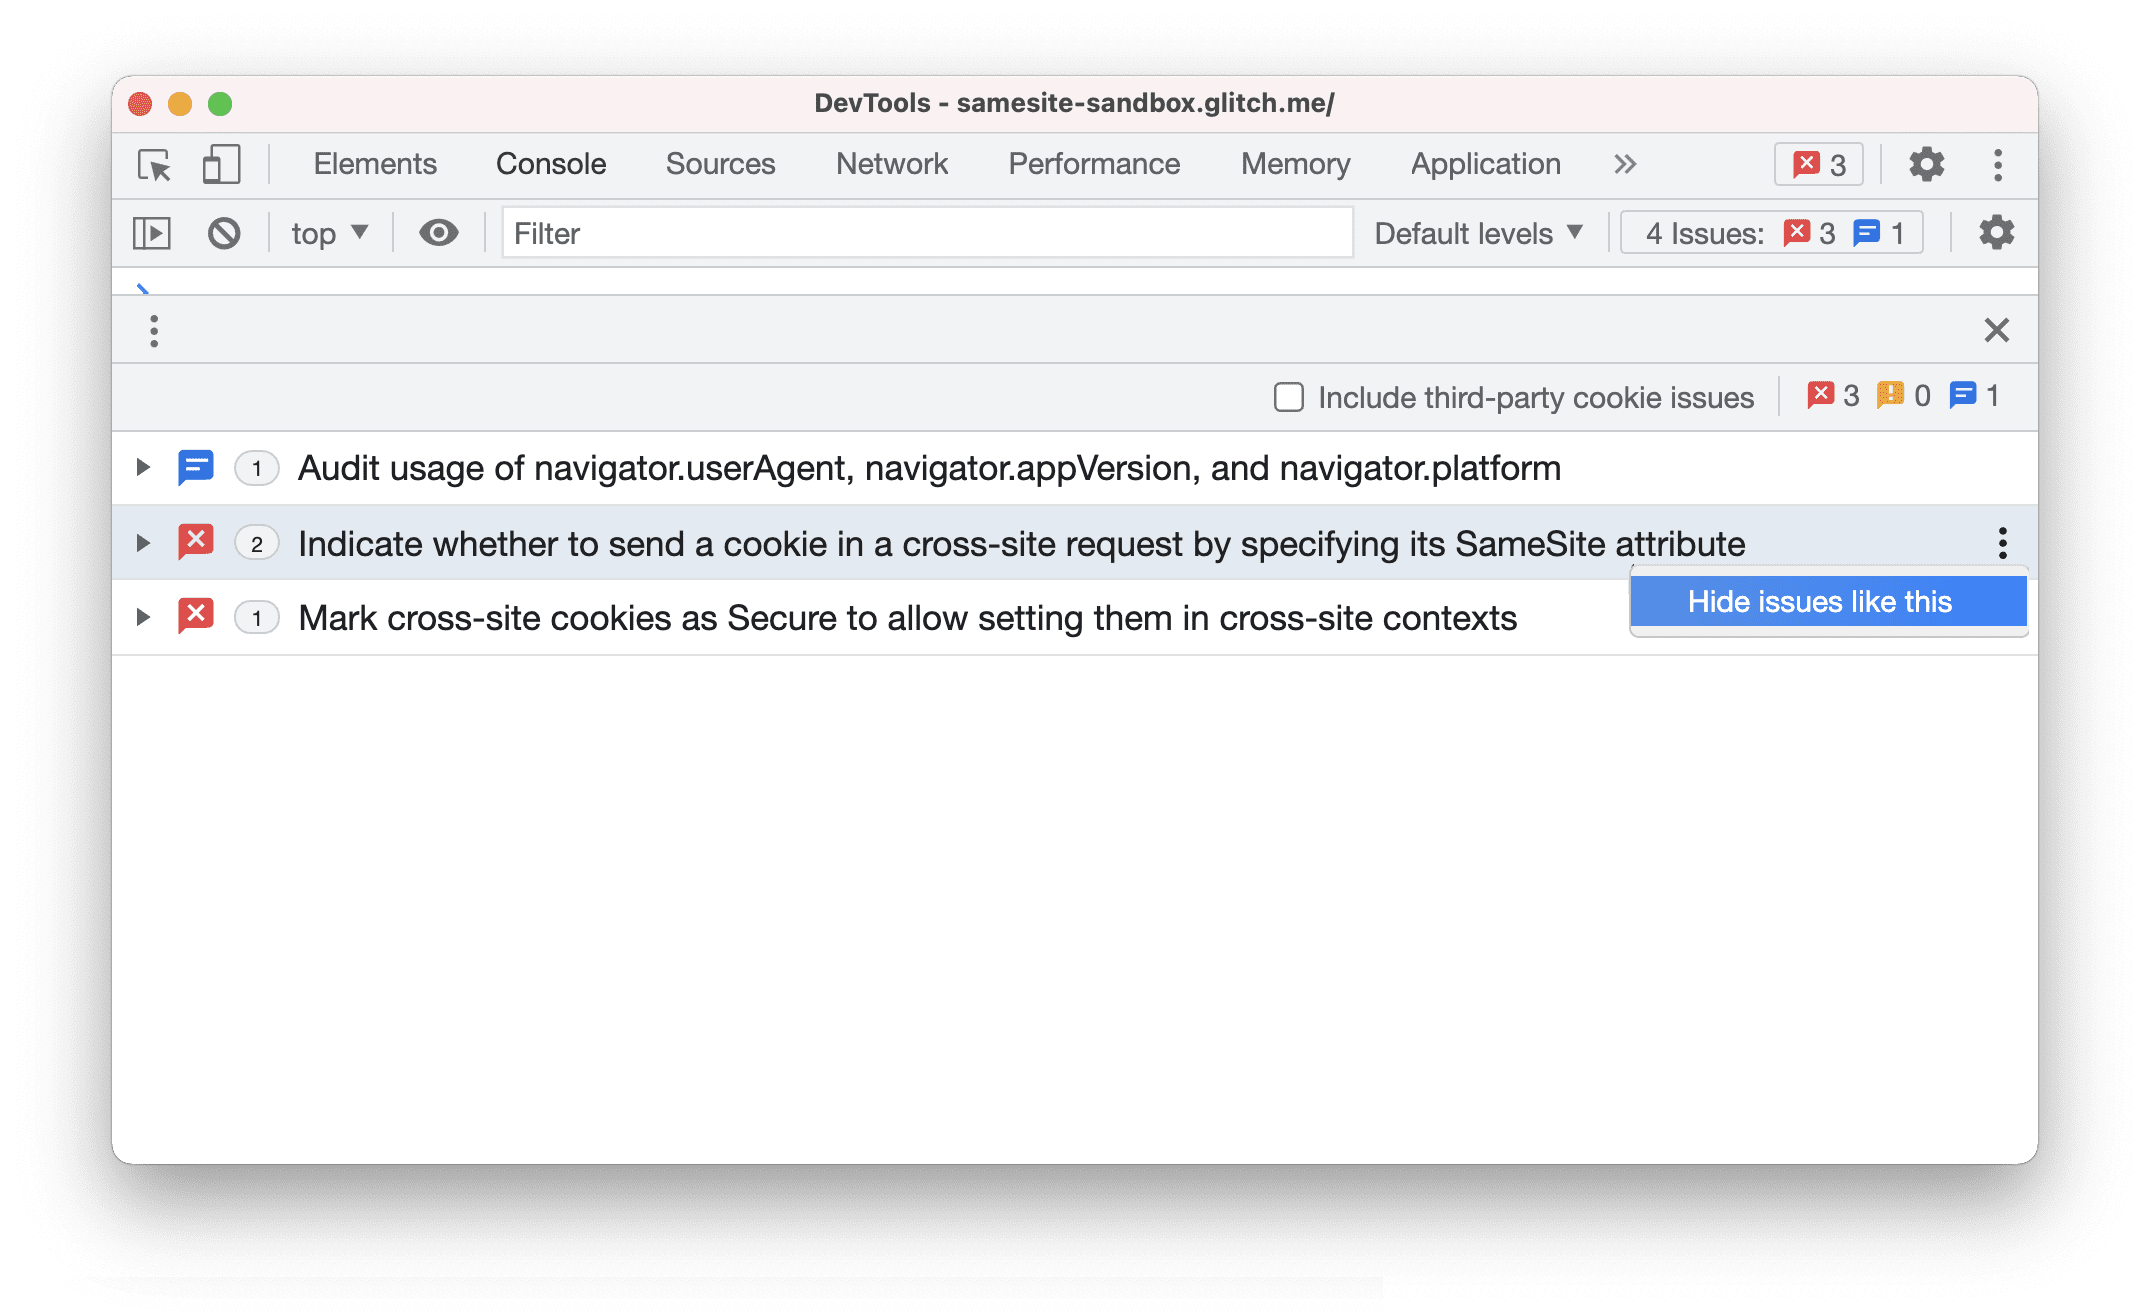Click the eye visibility icon in console
2150x1312 pixels.
(x=438, y=234)
